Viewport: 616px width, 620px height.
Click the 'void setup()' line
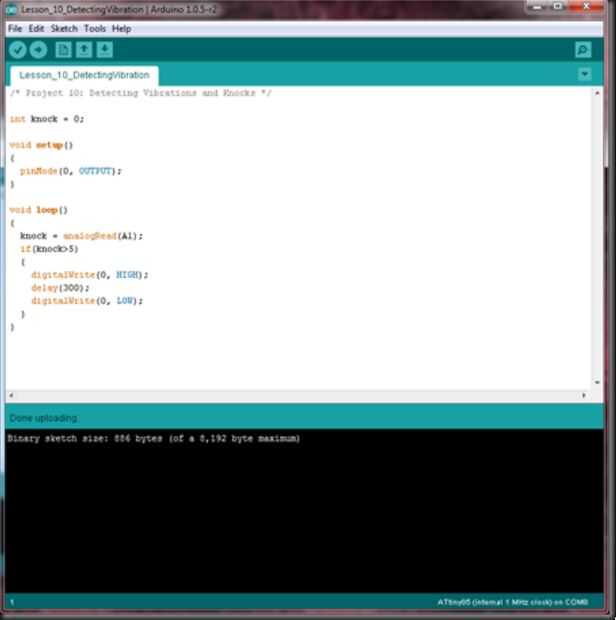pos(42,145)
